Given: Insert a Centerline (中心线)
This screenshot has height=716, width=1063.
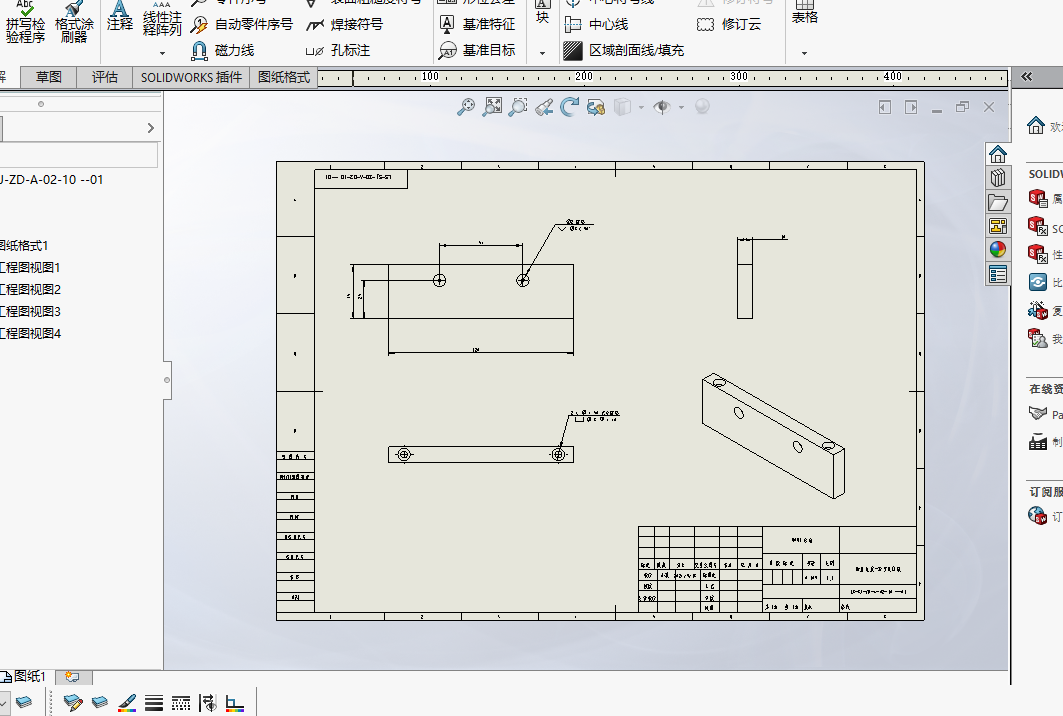Looking at the screenshot, I should [596, 24].
